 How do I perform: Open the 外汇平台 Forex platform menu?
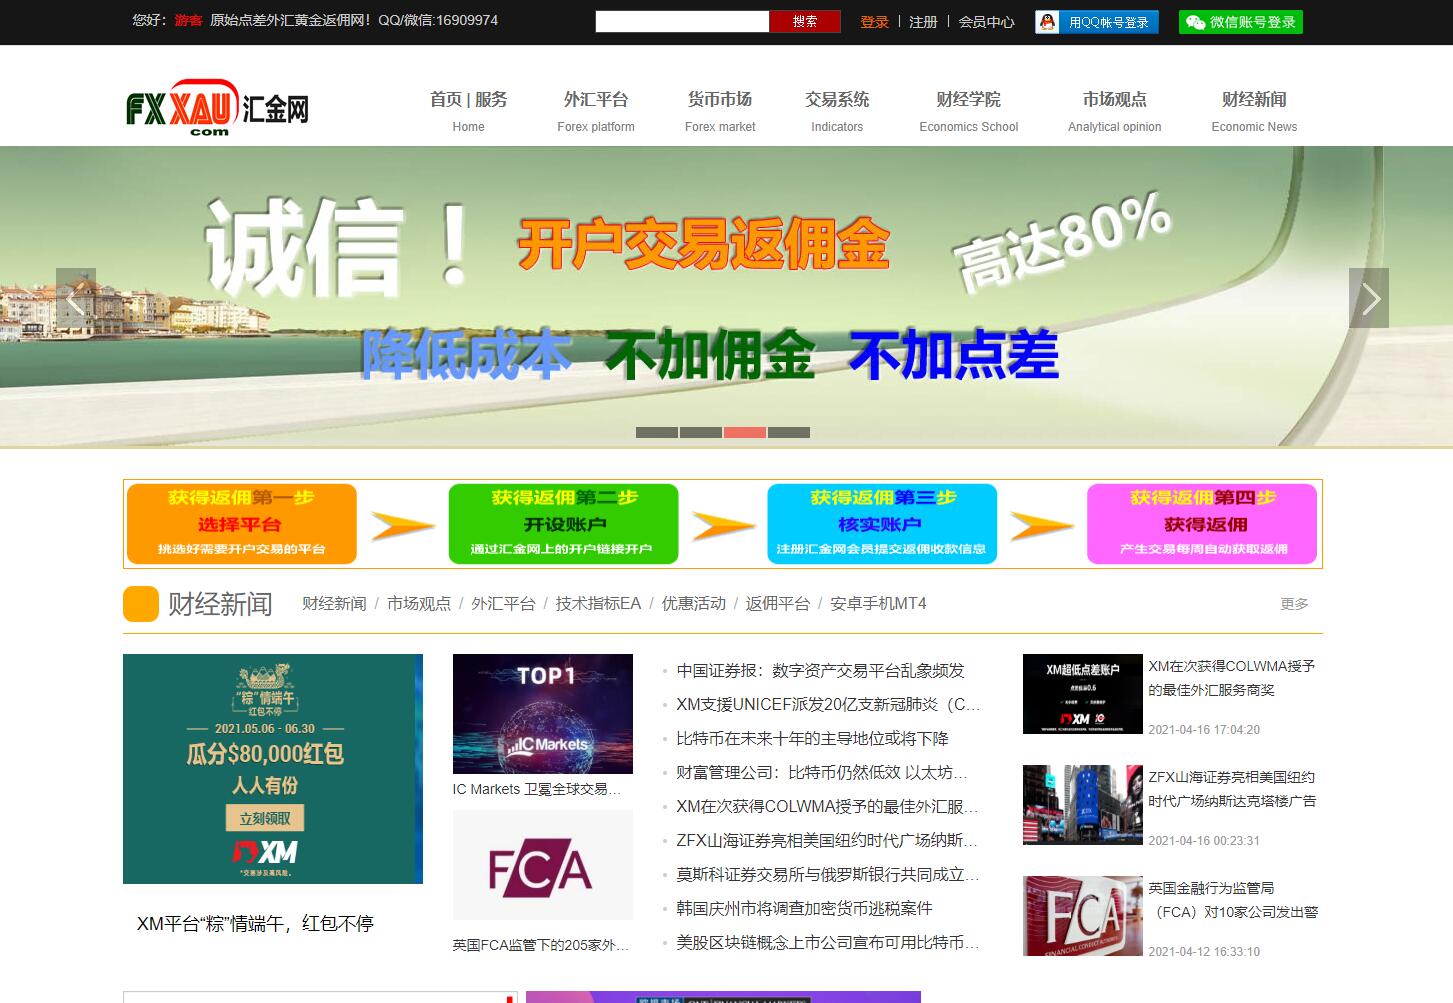(x=596, y=110)
